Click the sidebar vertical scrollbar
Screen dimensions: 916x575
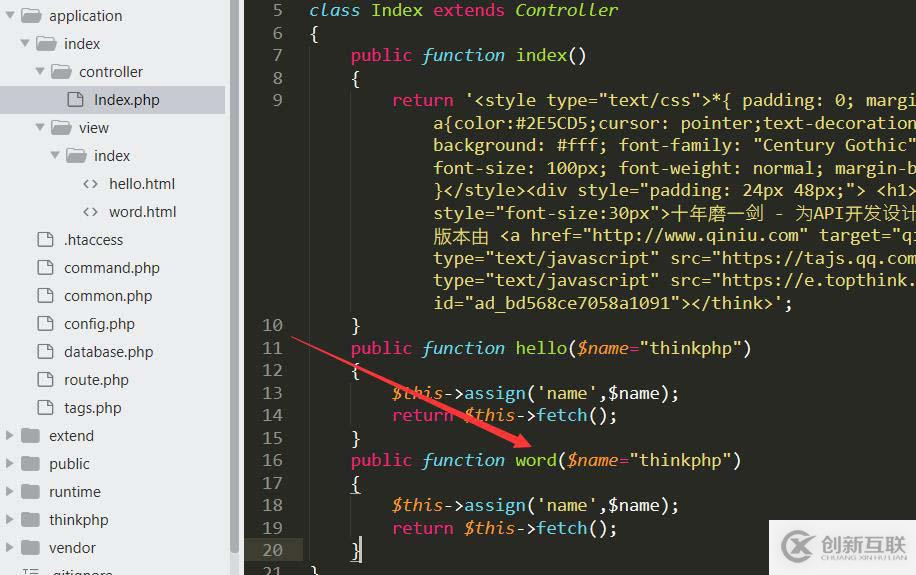pyautogui.click(x=234, y=275)
